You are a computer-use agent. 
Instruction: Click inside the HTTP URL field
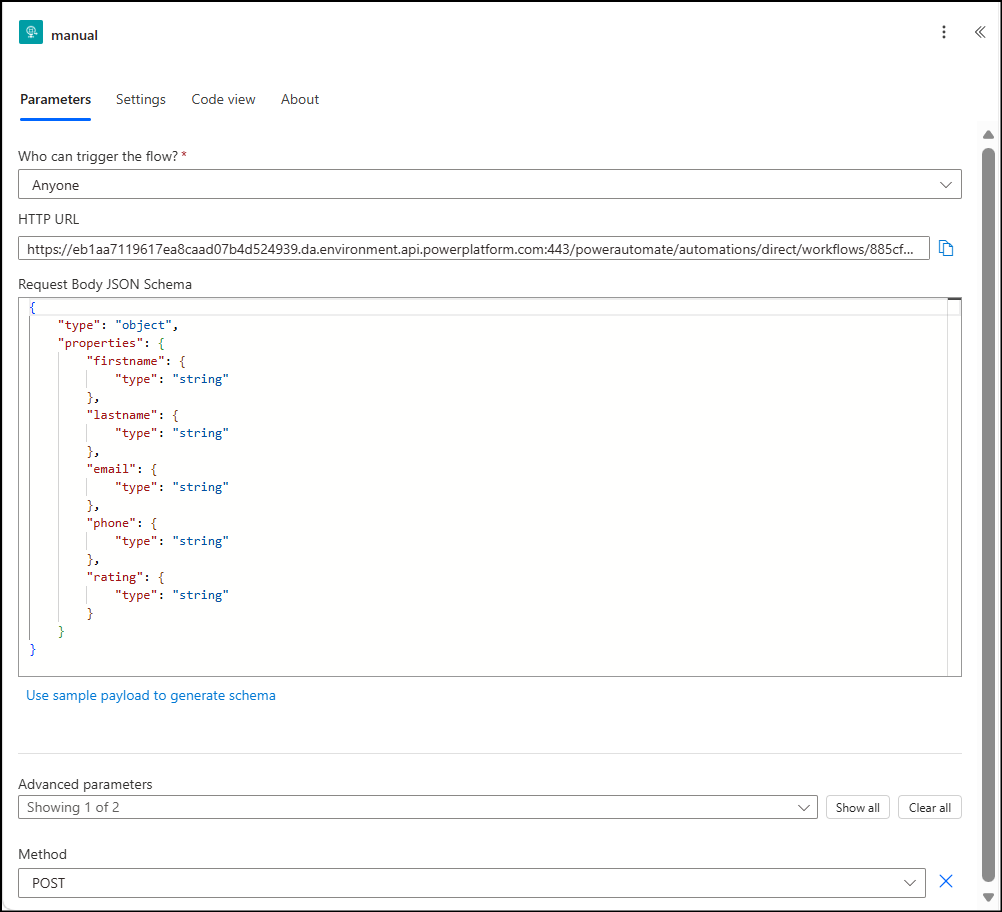click(x=474, y=249)
